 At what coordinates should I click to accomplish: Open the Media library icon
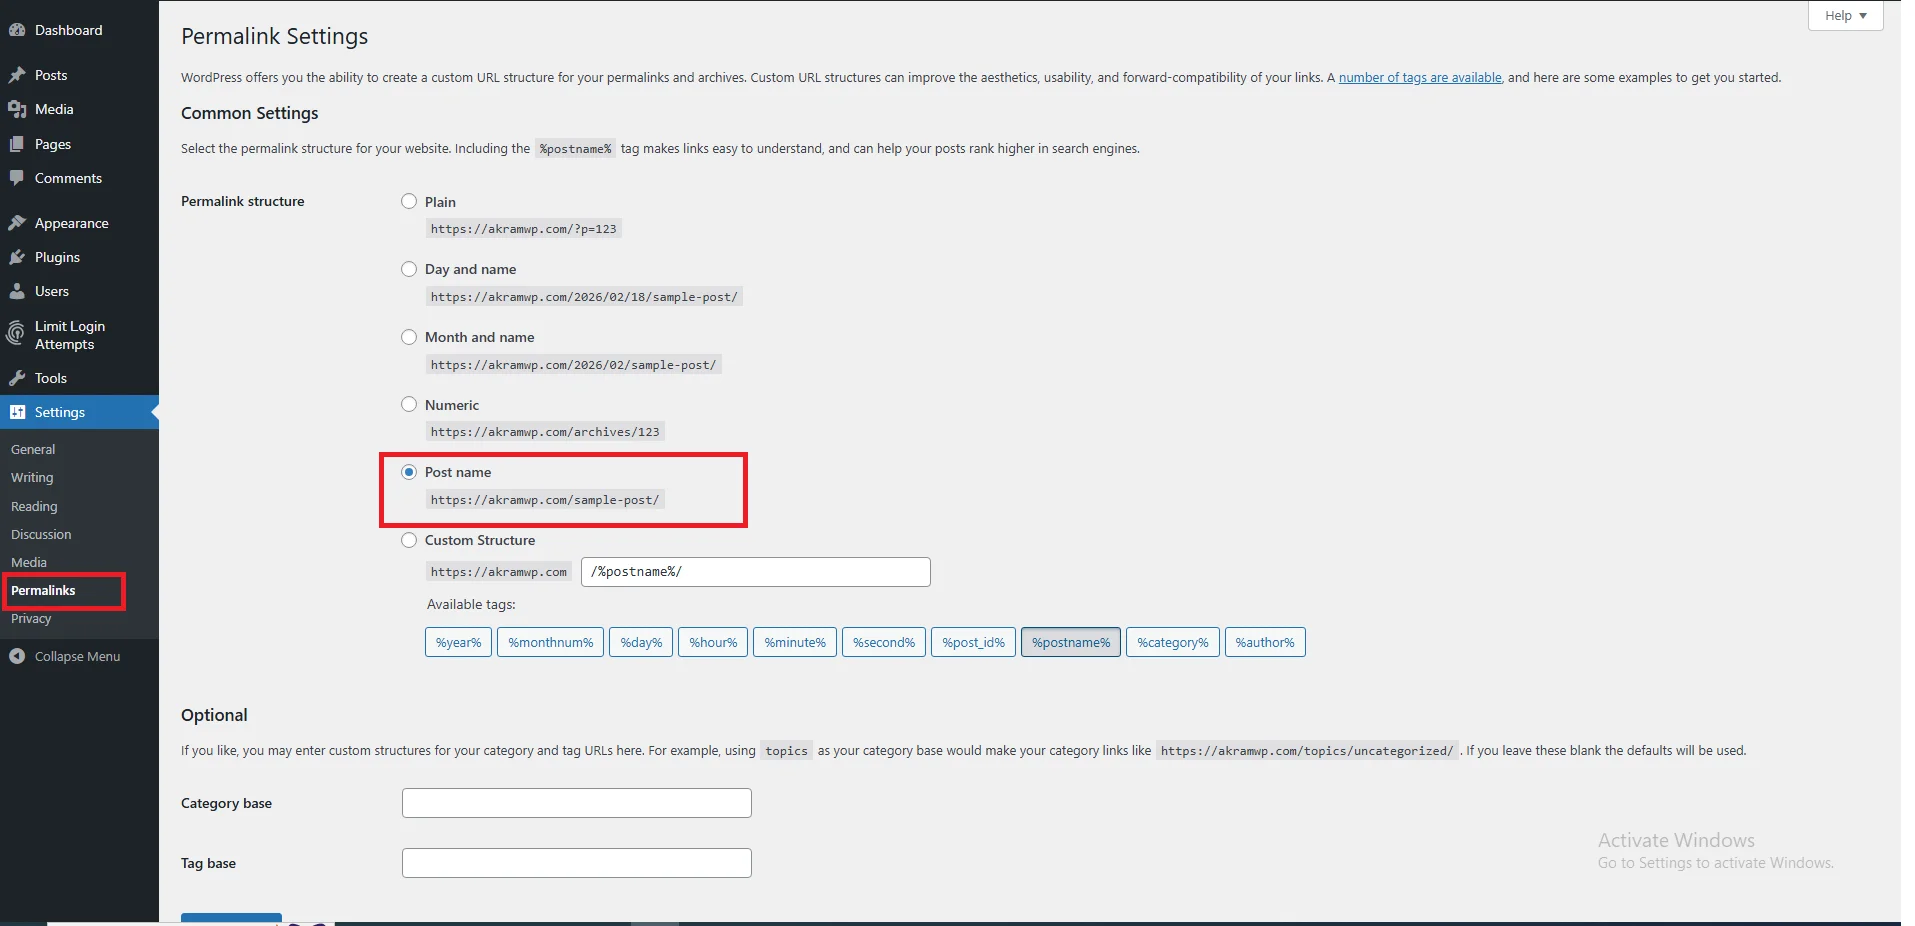click(x=18, y=108)
